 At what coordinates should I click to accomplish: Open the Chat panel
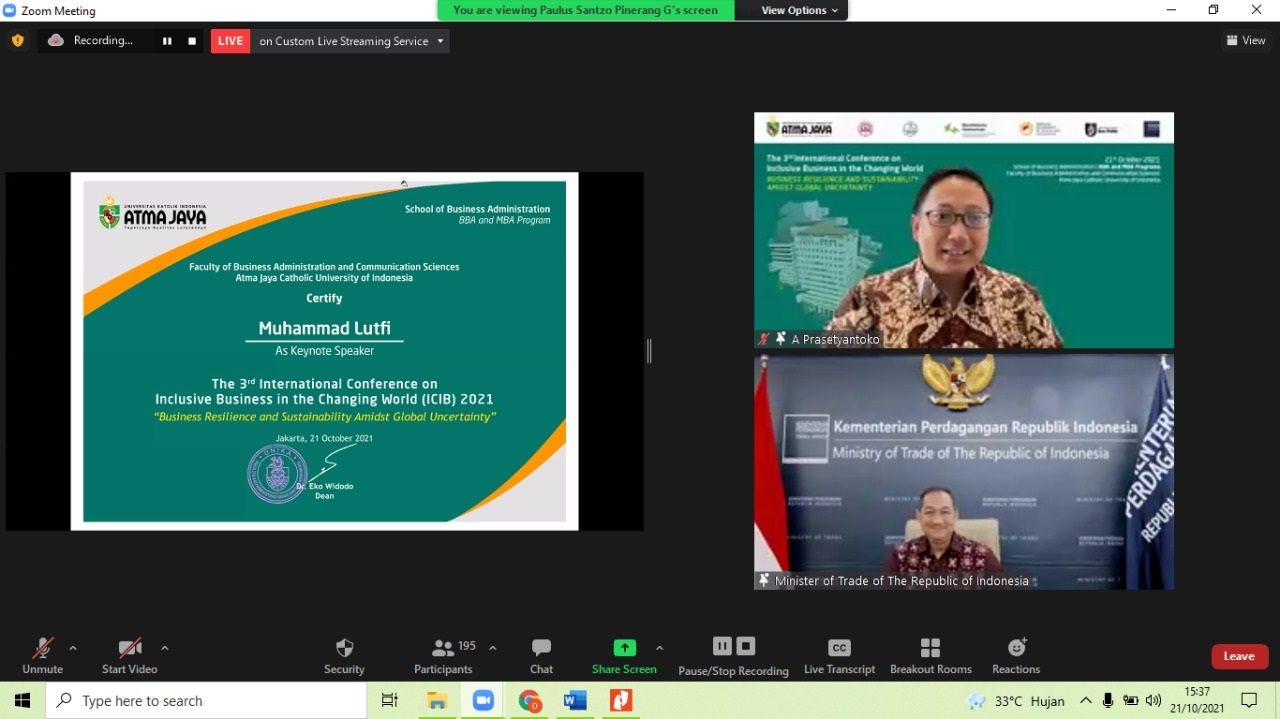coord(541,656)
